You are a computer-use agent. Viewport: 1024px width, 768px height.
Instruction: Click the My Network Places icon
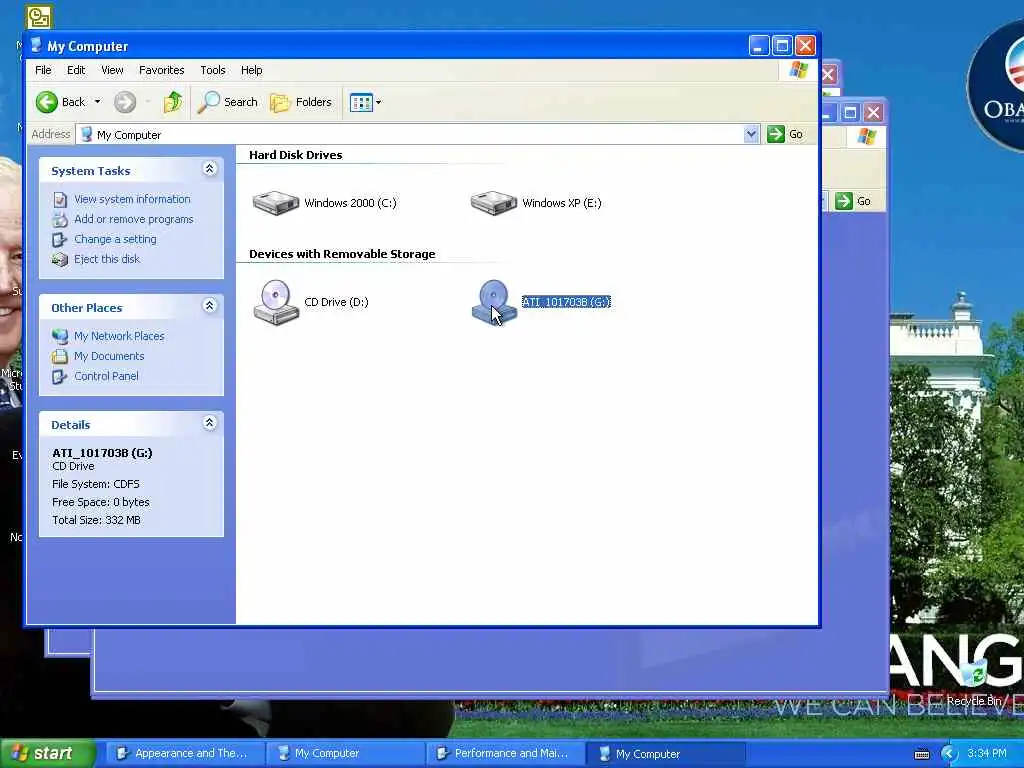60,336
